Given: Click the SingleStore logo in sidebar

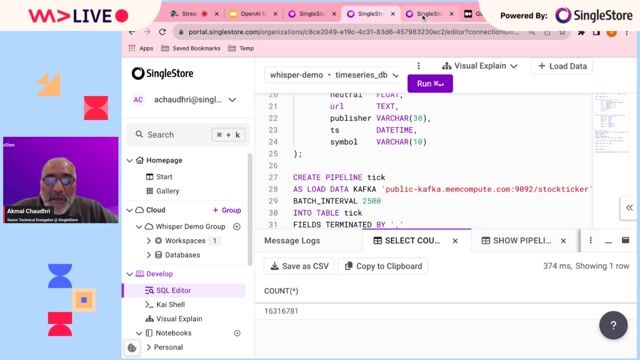Looking at the screenshot, I should [x=162, y=73].
